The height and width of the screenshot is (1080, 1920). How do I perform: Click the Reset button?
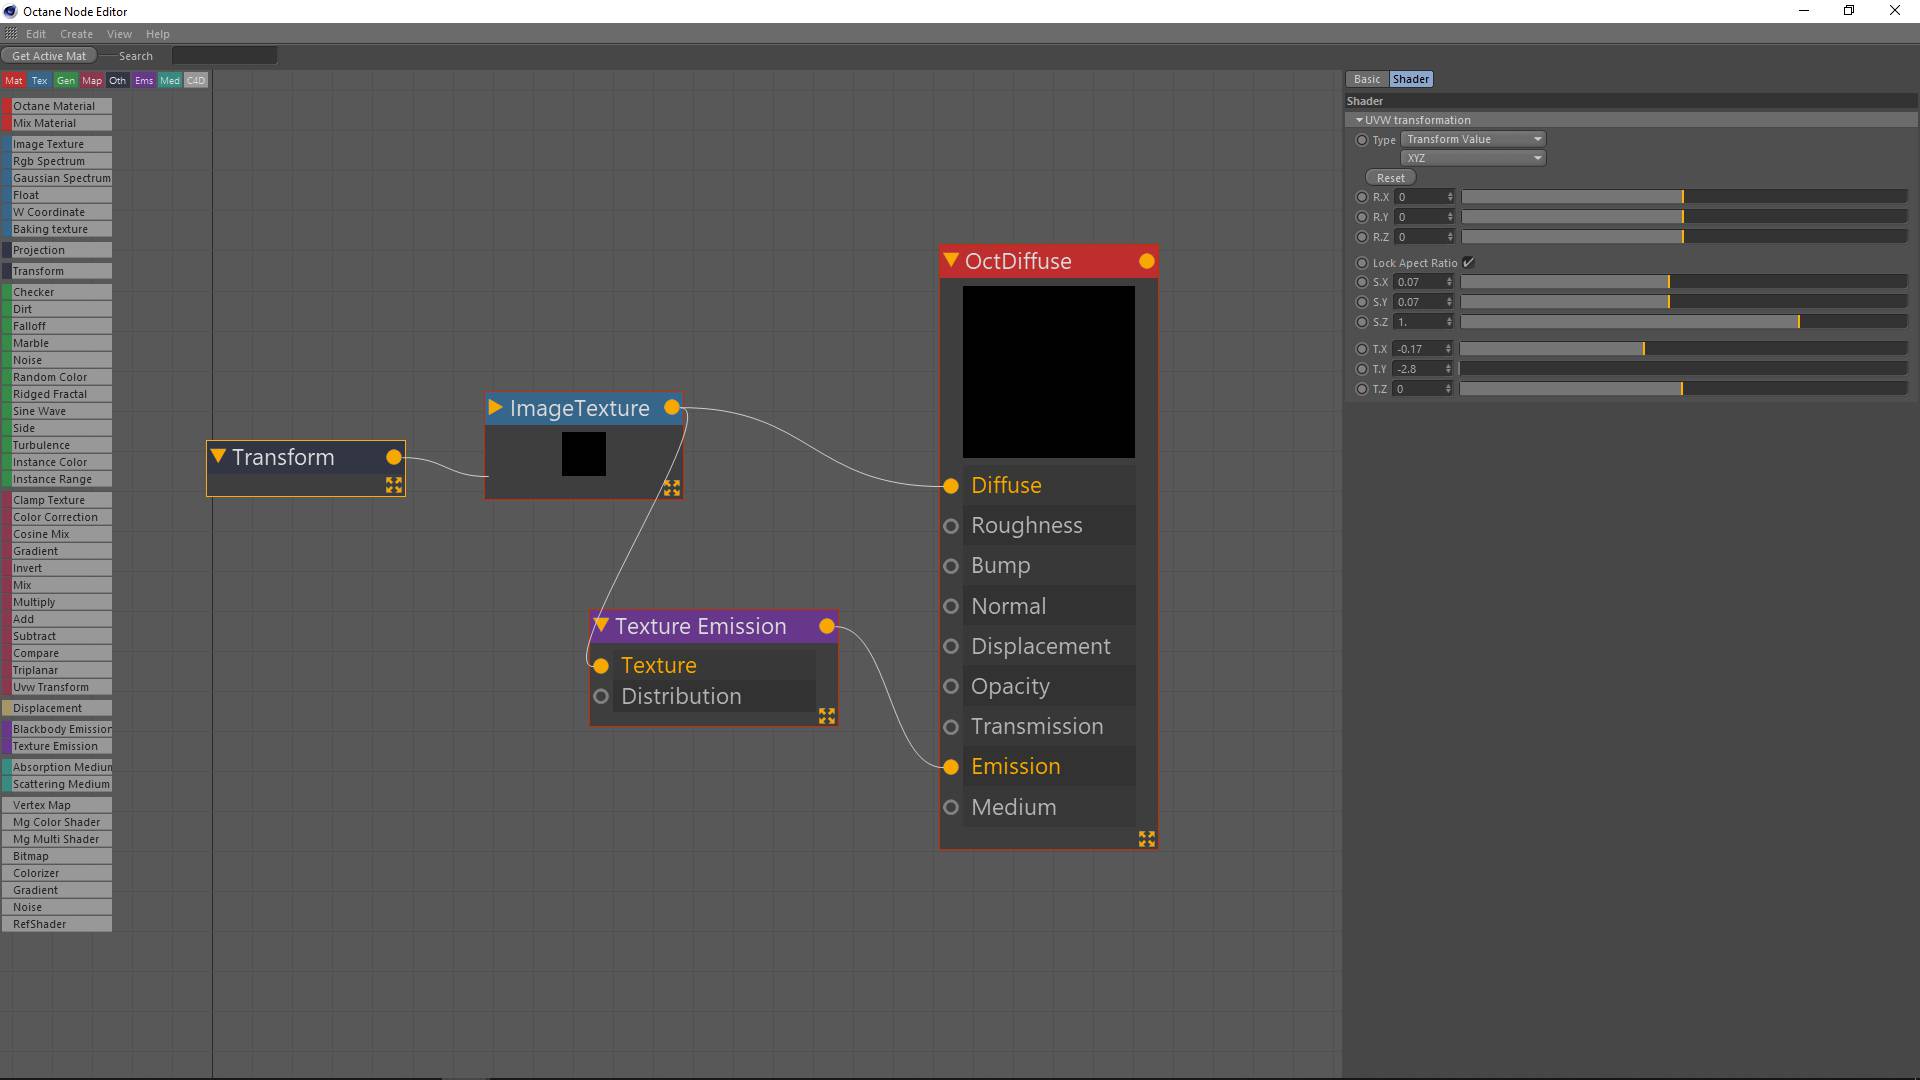pos(1391,178)
